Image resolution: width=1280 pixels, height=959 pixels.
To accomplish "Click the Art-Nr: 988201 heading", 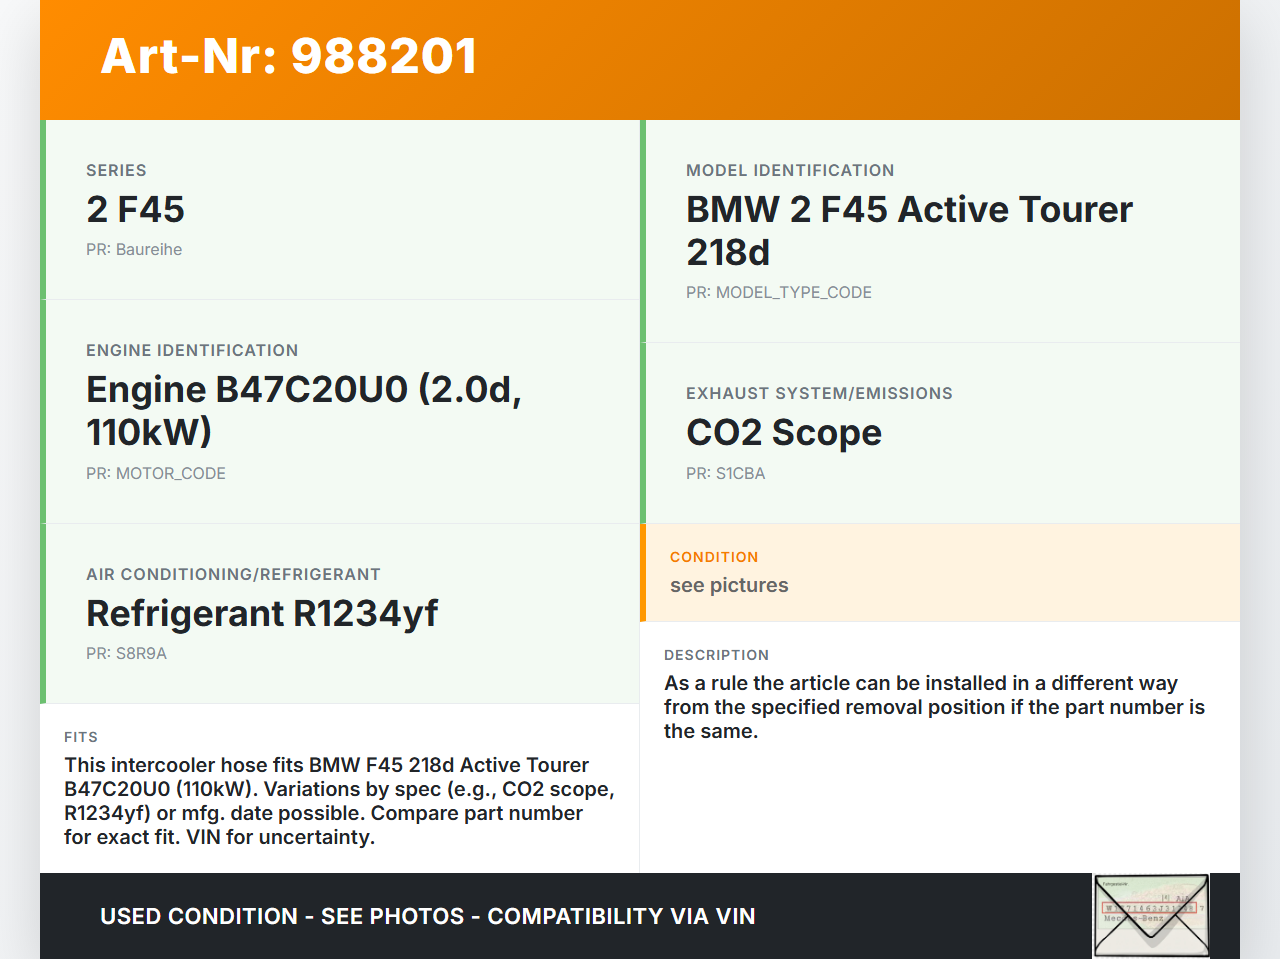I will 289,56.
